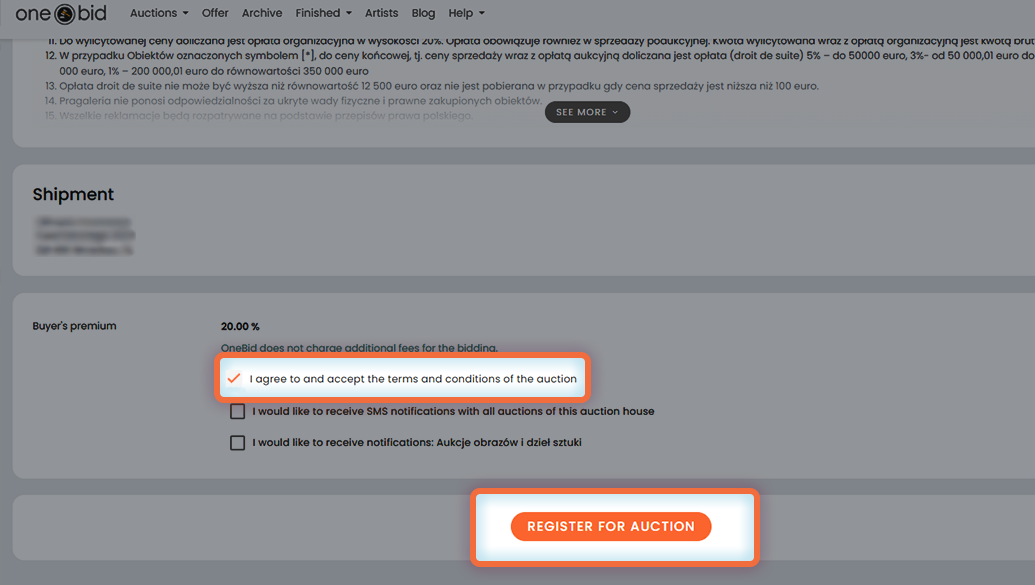The height and width of the screenshot is (585, 1035).
Task: Open the Artists page
Action: [x=382, y=13]
